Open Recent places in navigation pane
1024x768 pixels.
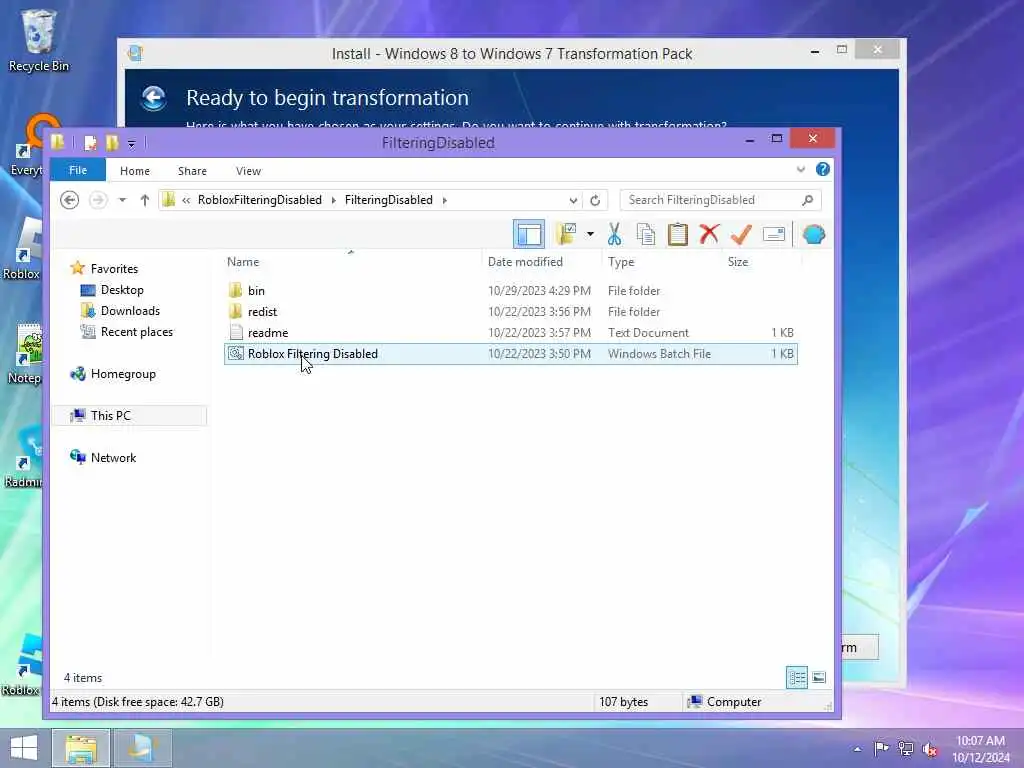click(x=136, y=332)
